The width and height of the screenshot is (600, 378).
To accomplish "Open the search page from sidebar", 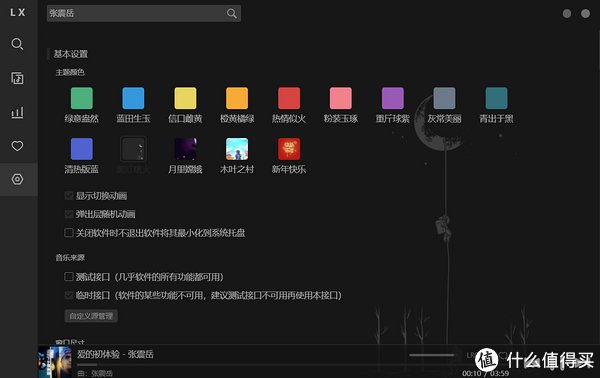I will (x=17, y=44).
